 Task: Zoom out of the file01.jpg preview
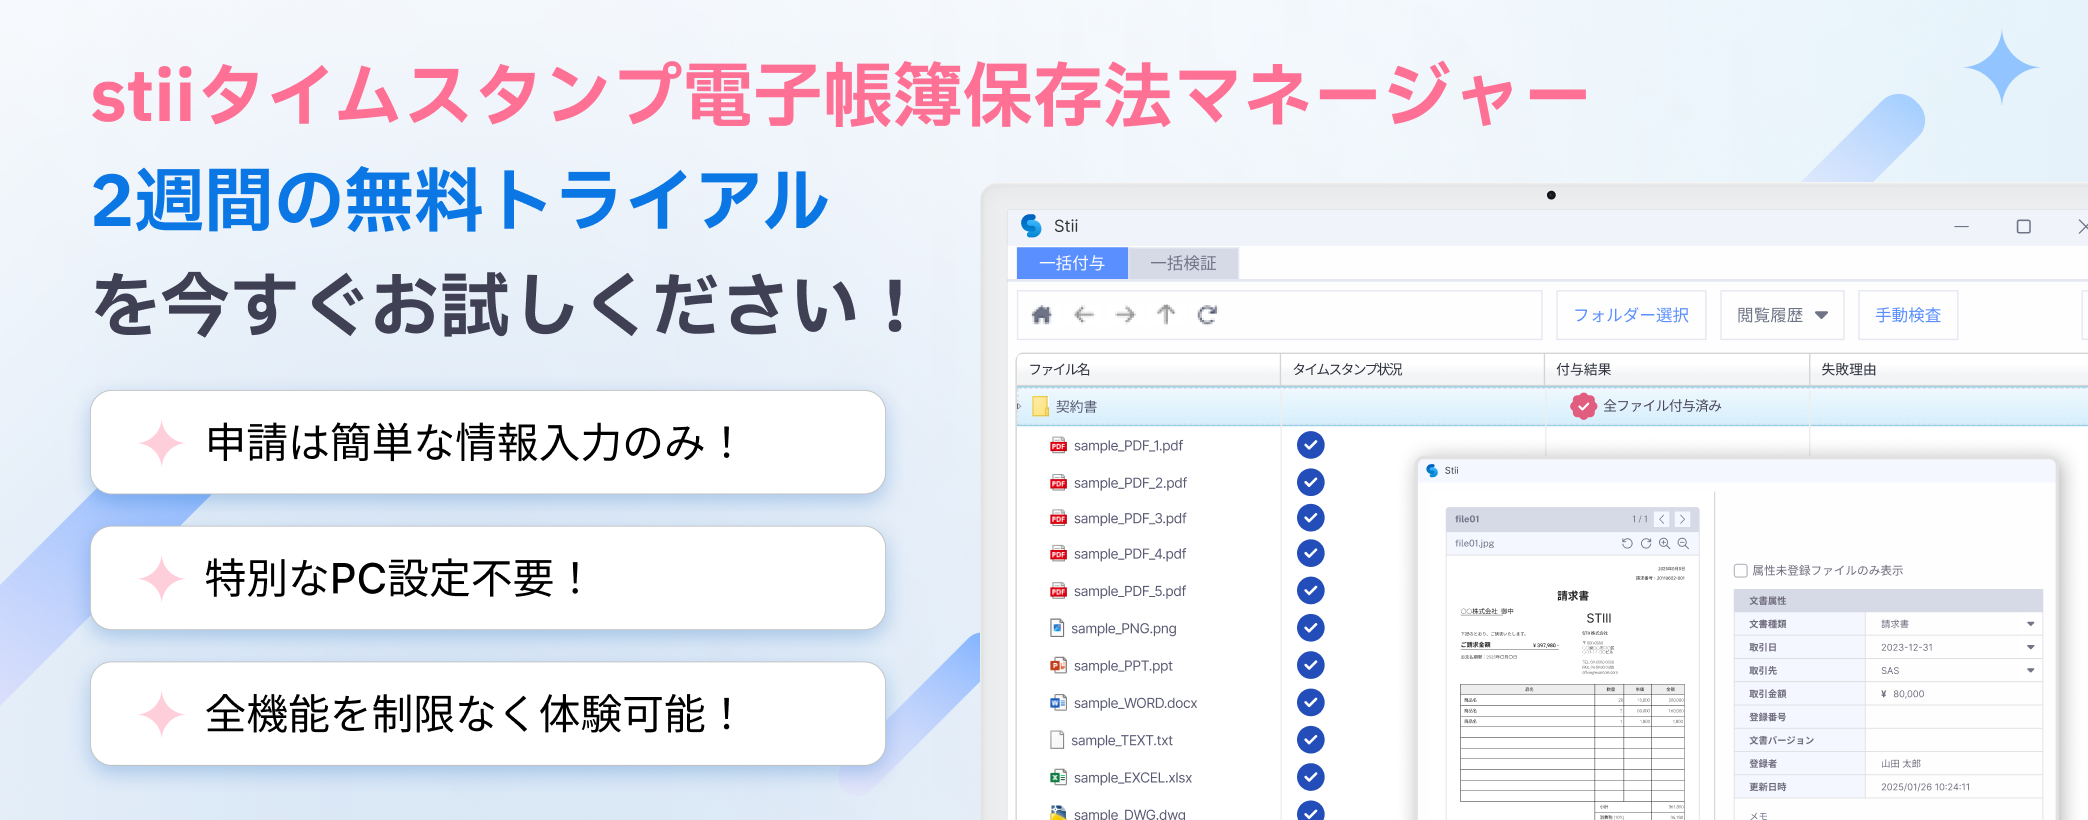pos(1684,544)
